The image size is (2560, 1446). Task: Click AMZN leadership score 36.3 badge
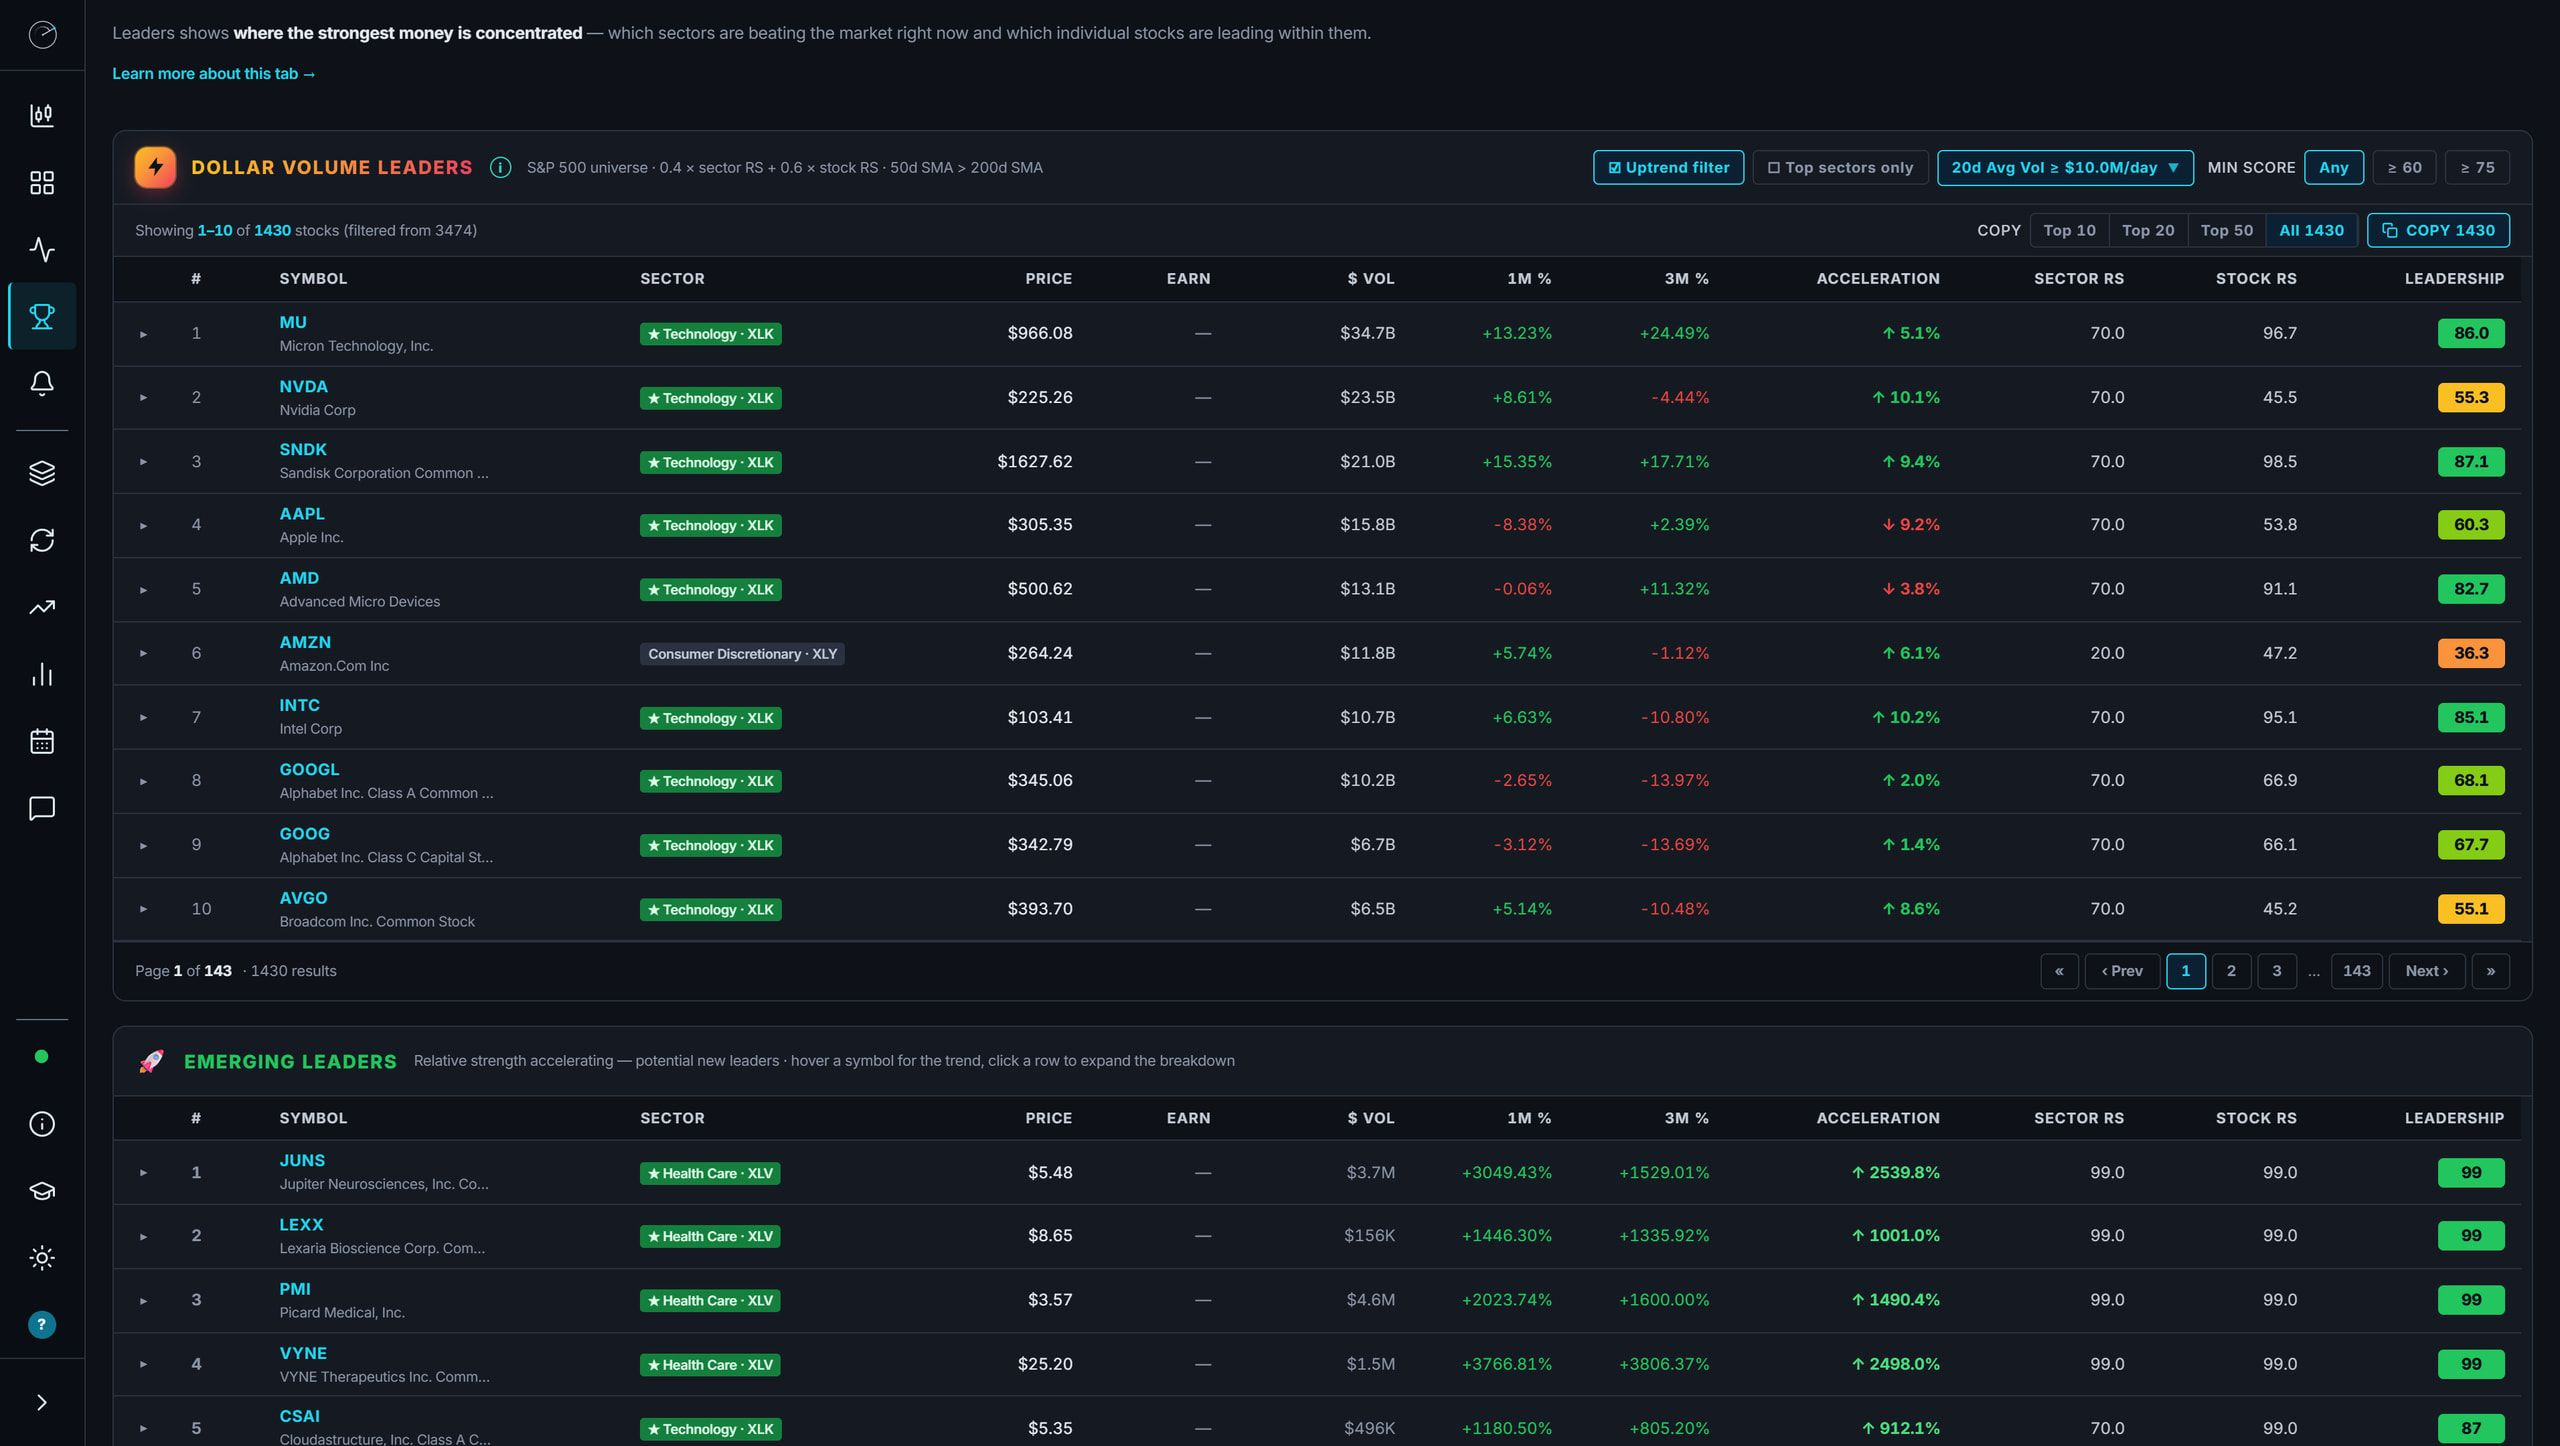click(x=2471, y=653)
